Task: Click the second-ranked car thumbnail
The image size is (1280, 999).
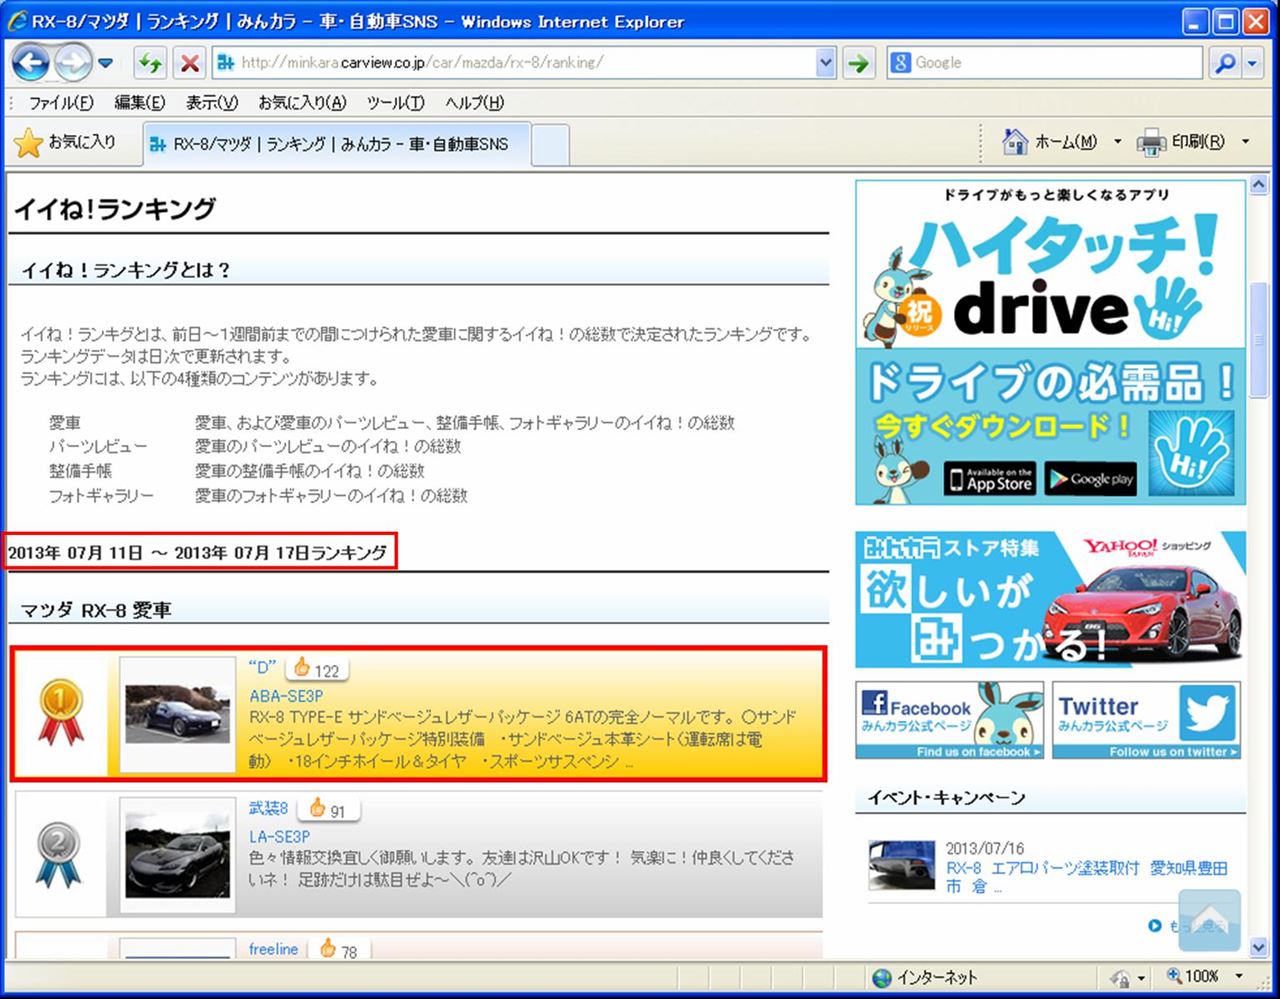Action: 178,854
